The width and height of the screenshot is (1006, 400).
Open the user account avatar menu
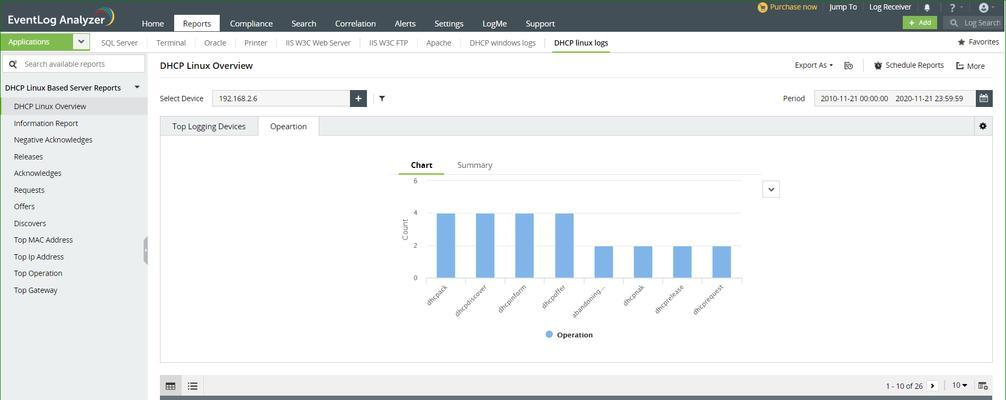pos(984,8)
